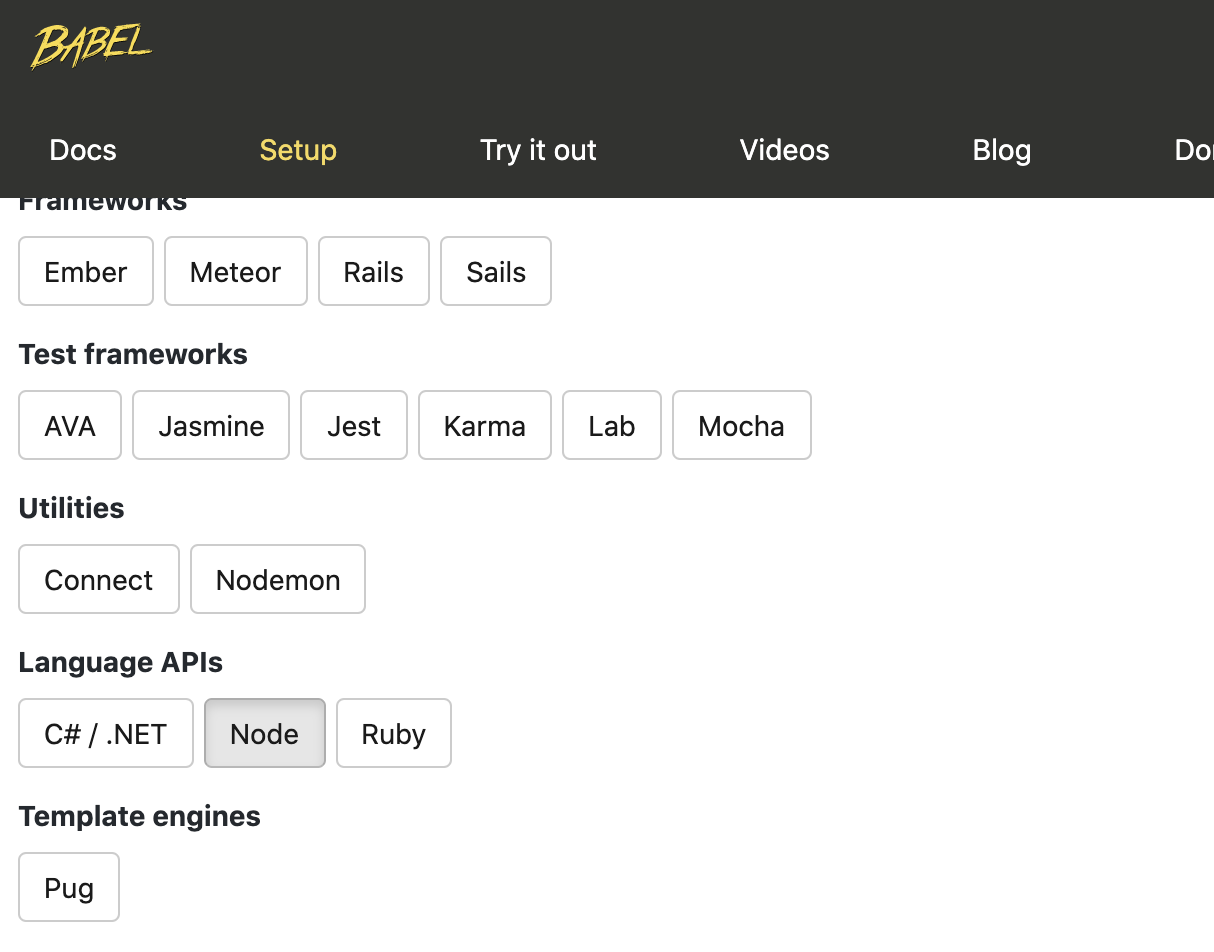Click the Utilities heading
The image size is (1214, 952).
[x=72, y=508]
